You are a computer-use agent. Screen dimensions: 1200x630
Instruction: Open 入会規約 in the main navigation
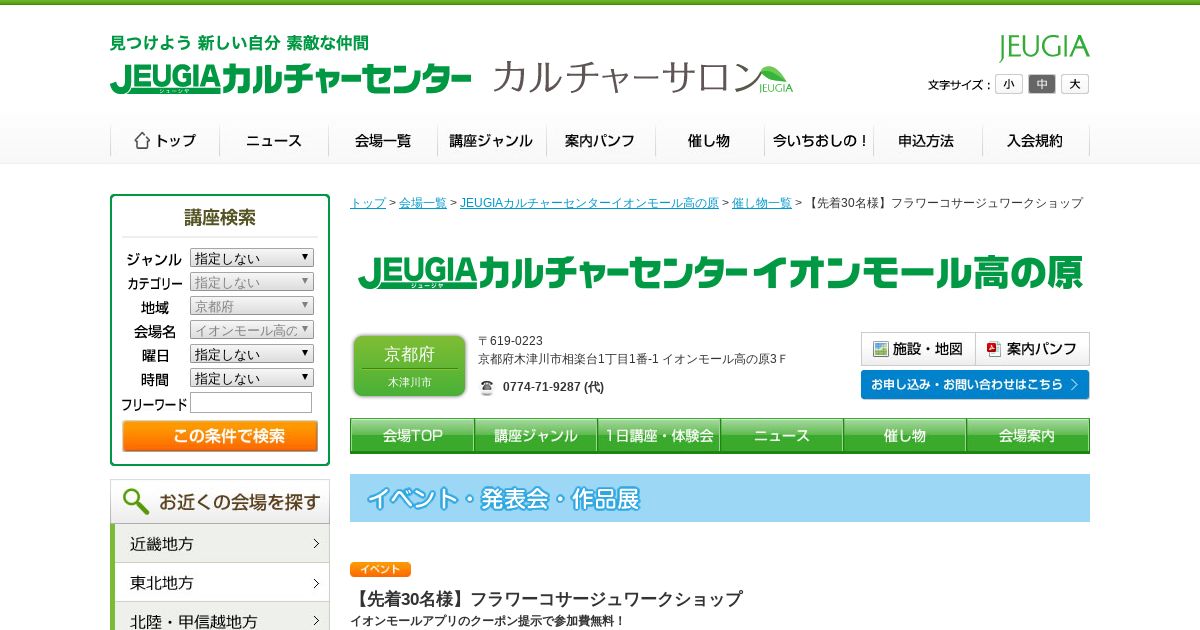(1036, 141)
